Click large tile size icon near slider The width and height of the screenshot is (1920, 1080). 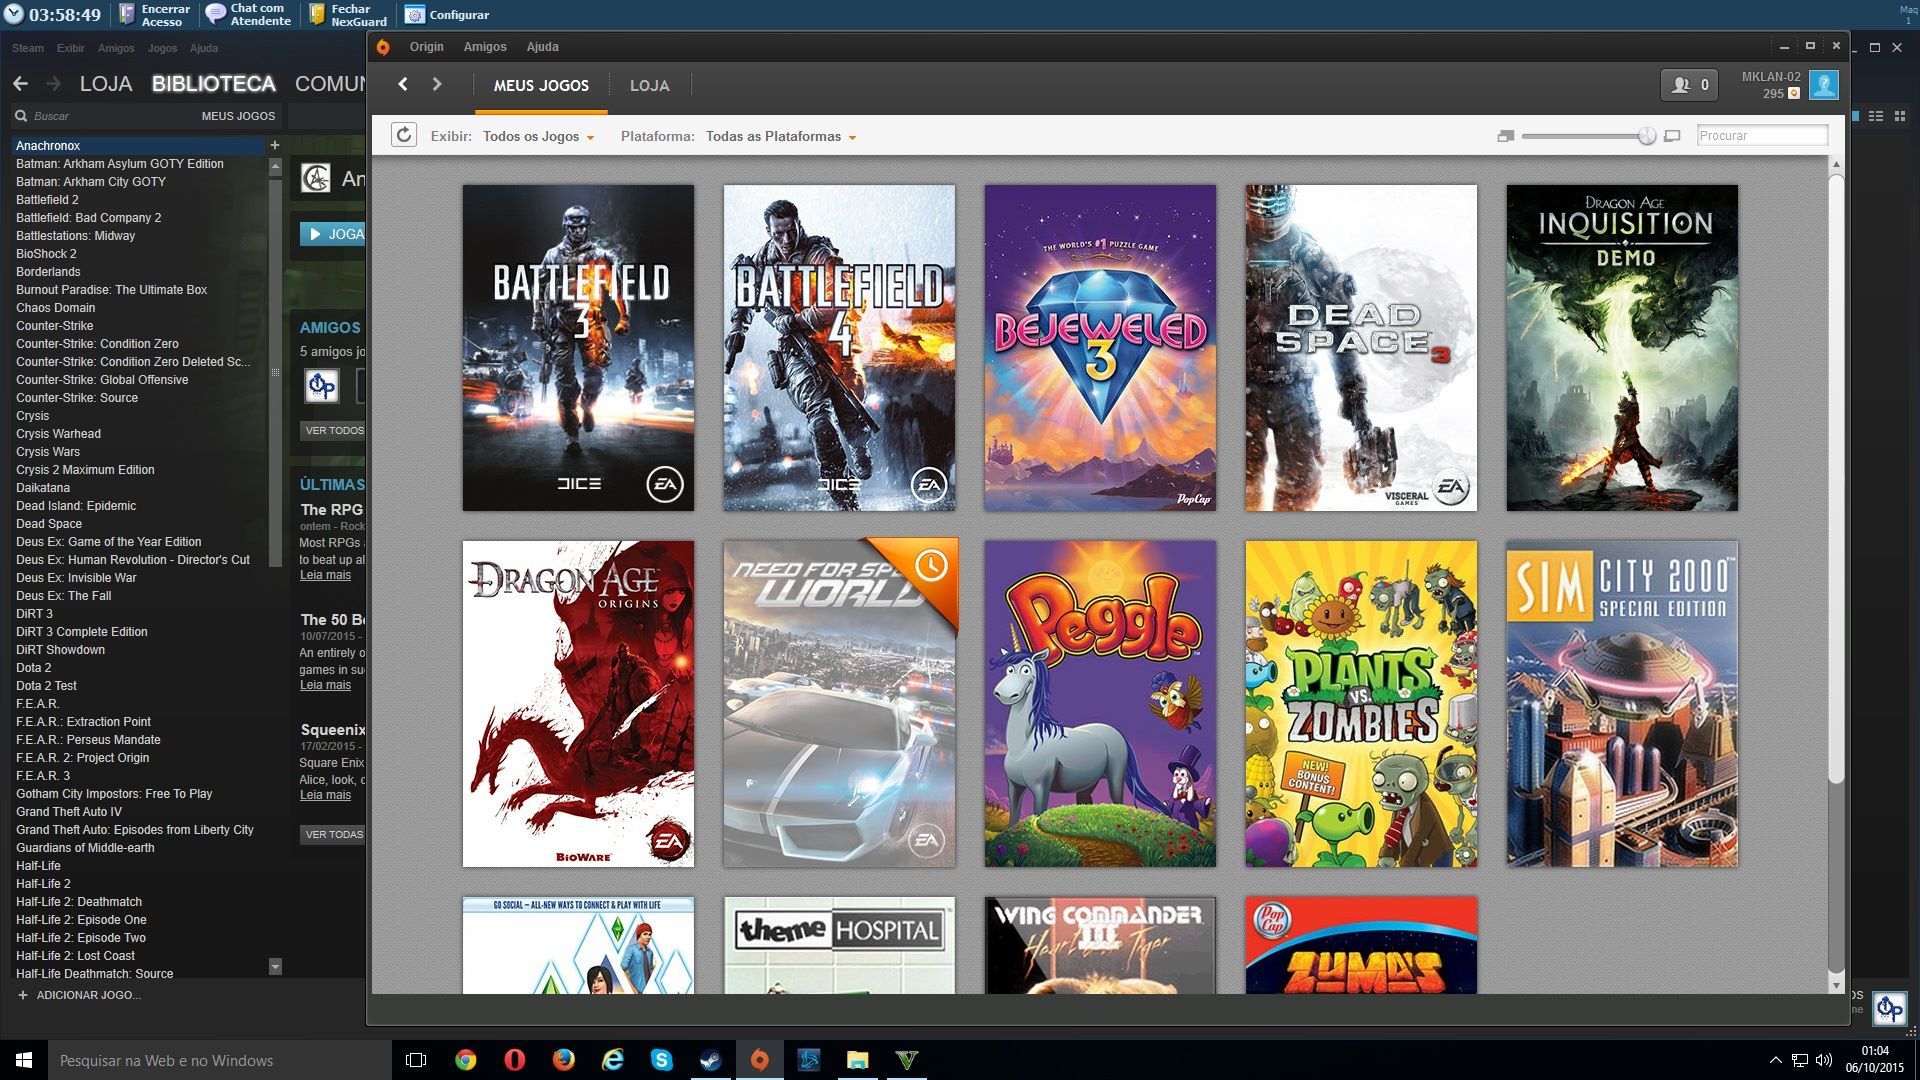(1672, 136)
